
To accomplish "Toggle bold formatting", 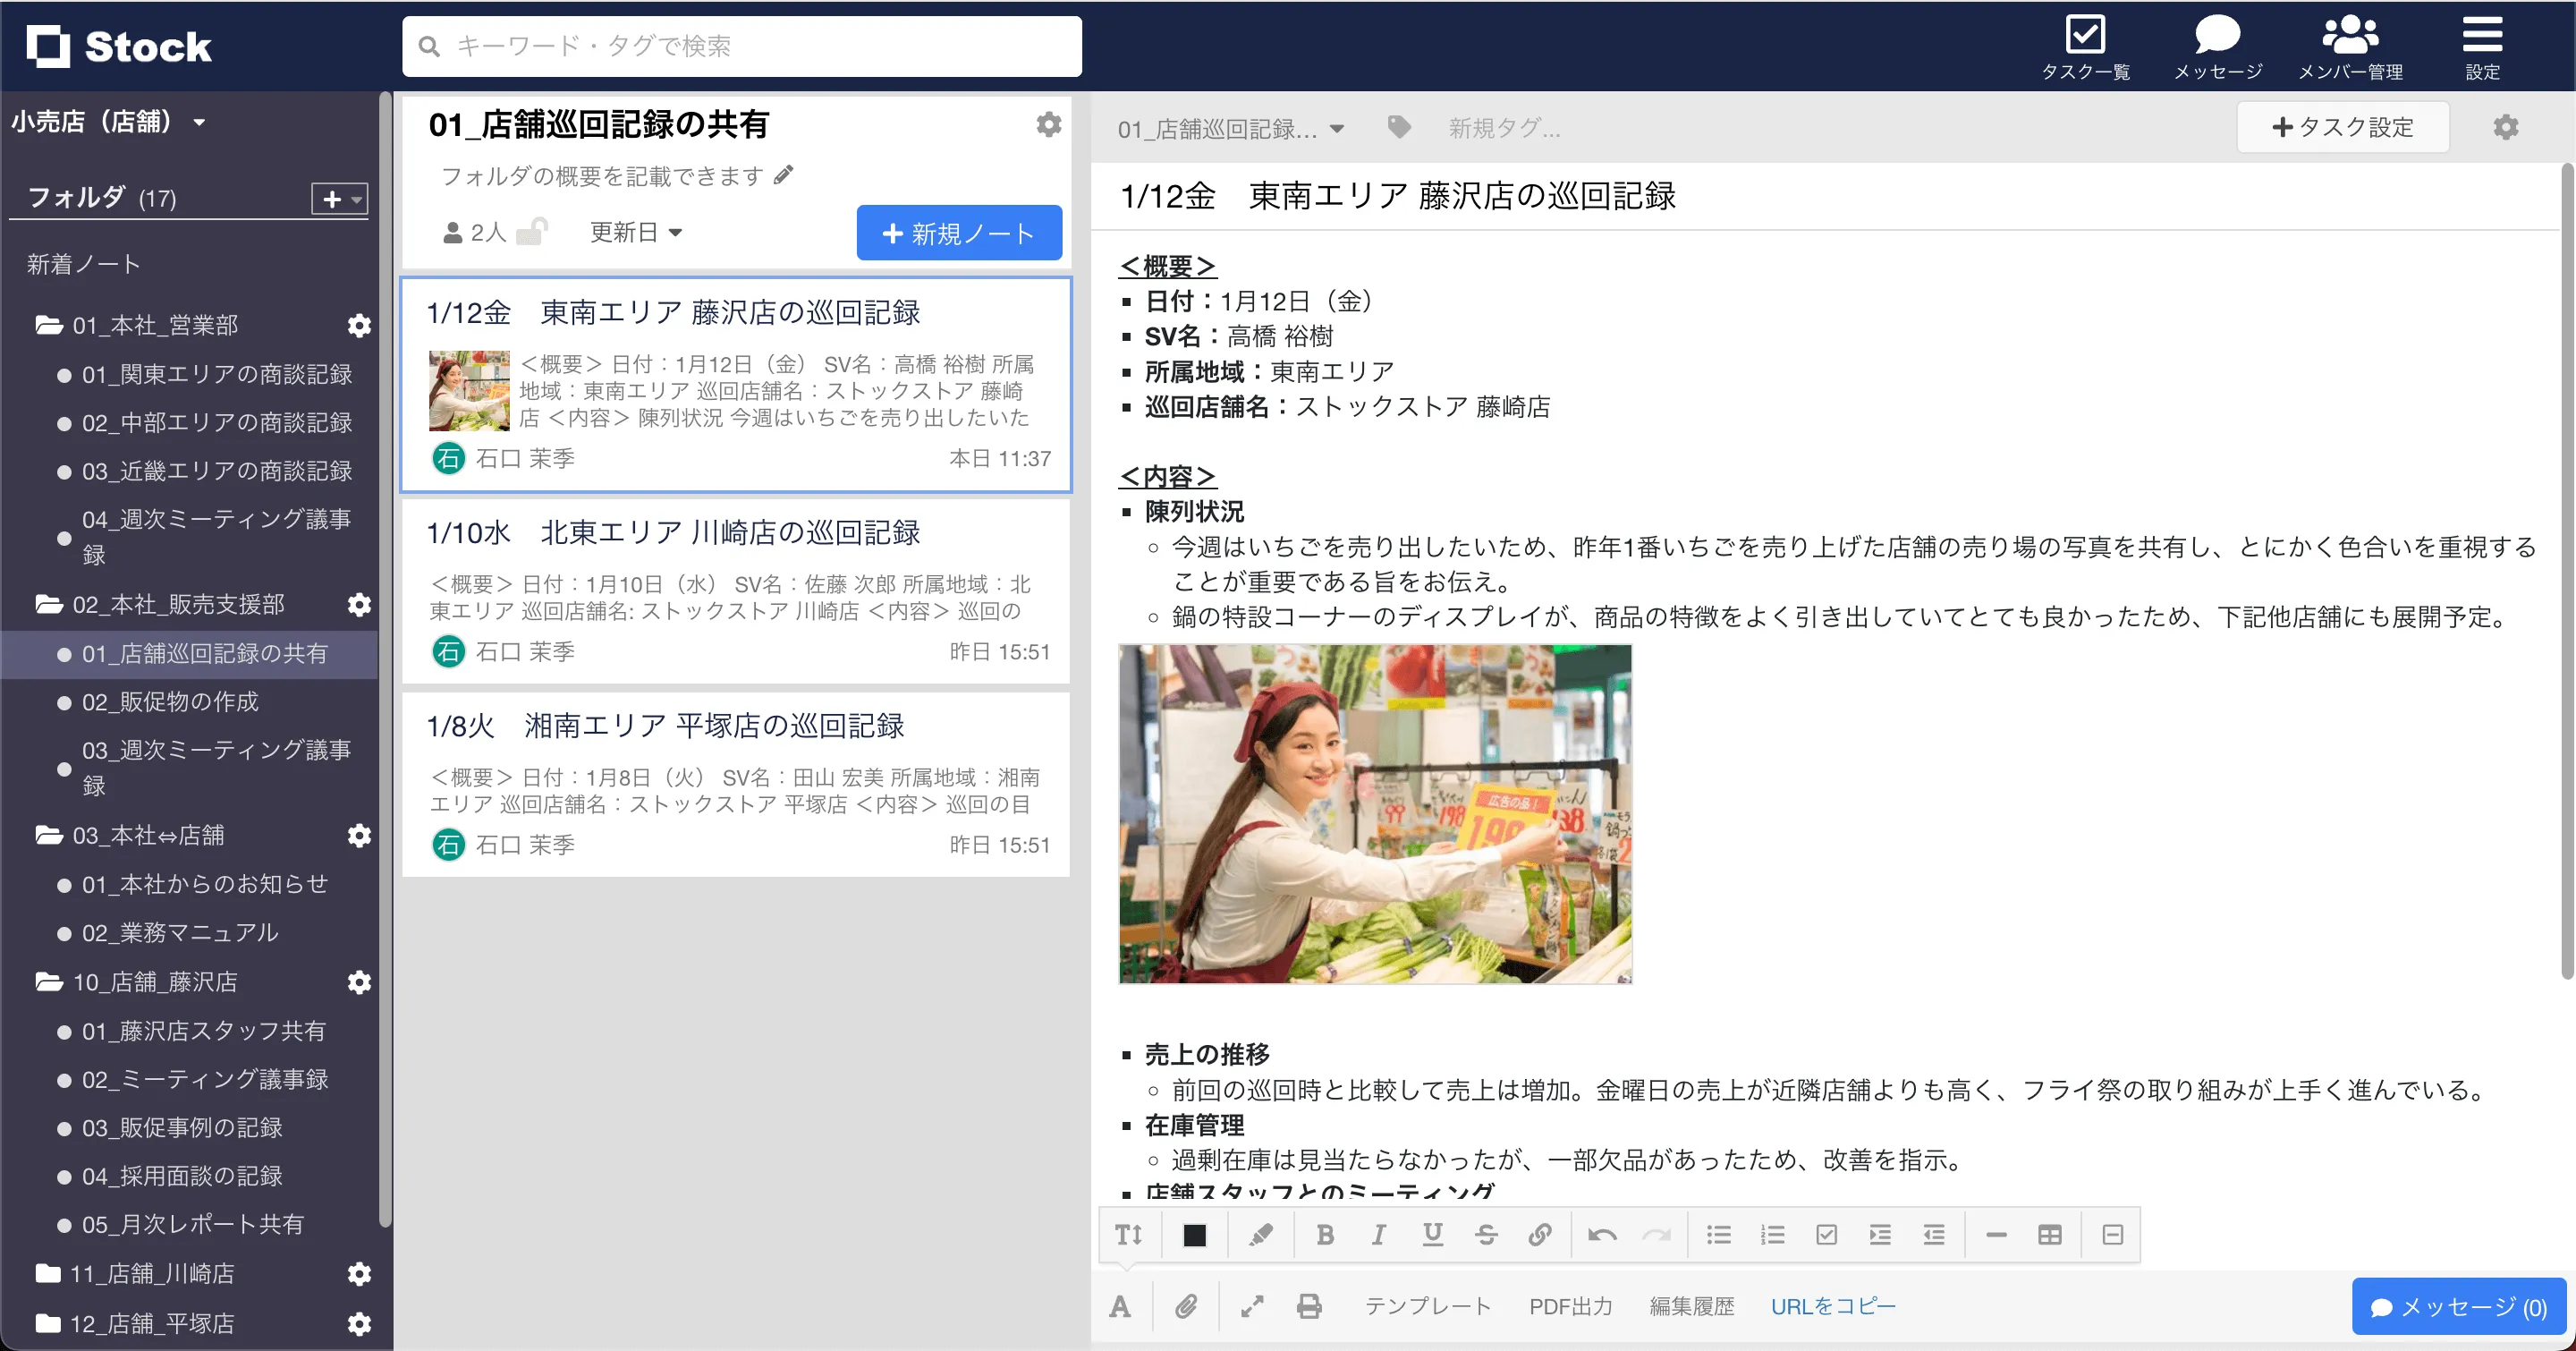I will pos(1324,1234).
